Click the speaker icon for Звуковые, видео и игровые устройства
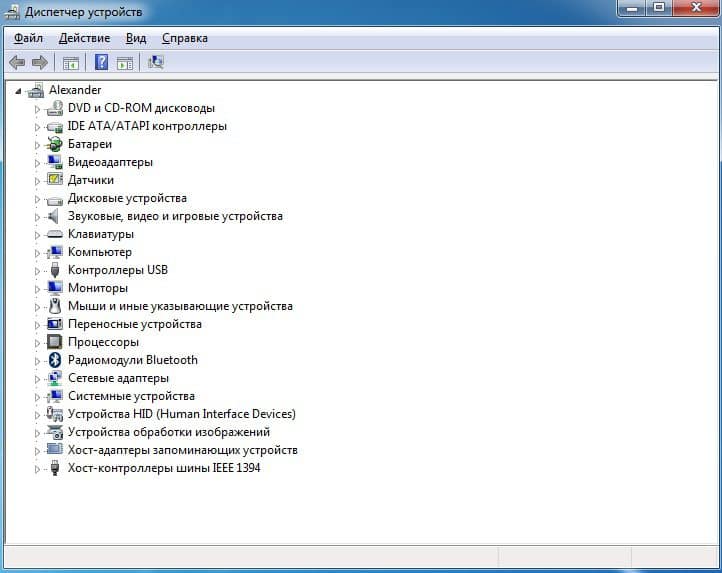 tap(55, 216)
